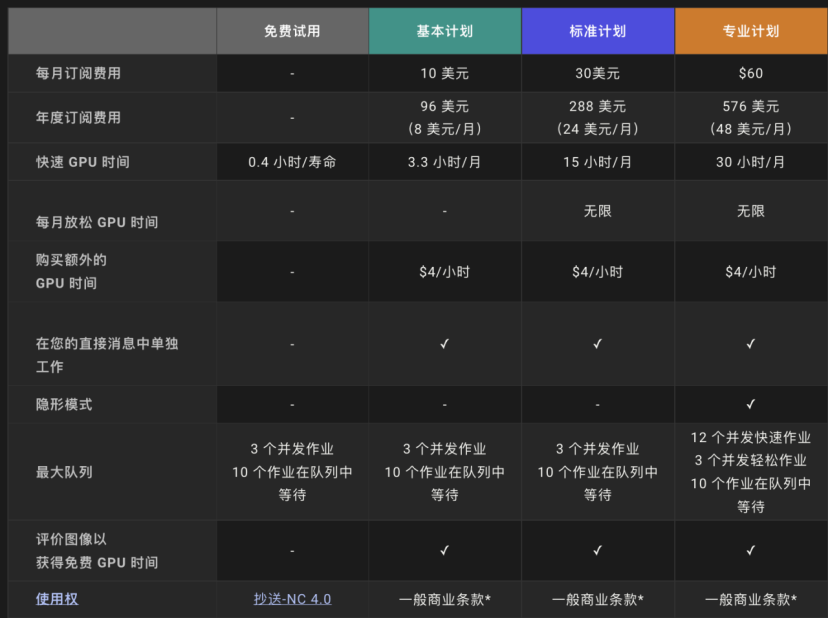828x618 pixels.
Task: Select the 免费试用 column header
Action: 292,31
